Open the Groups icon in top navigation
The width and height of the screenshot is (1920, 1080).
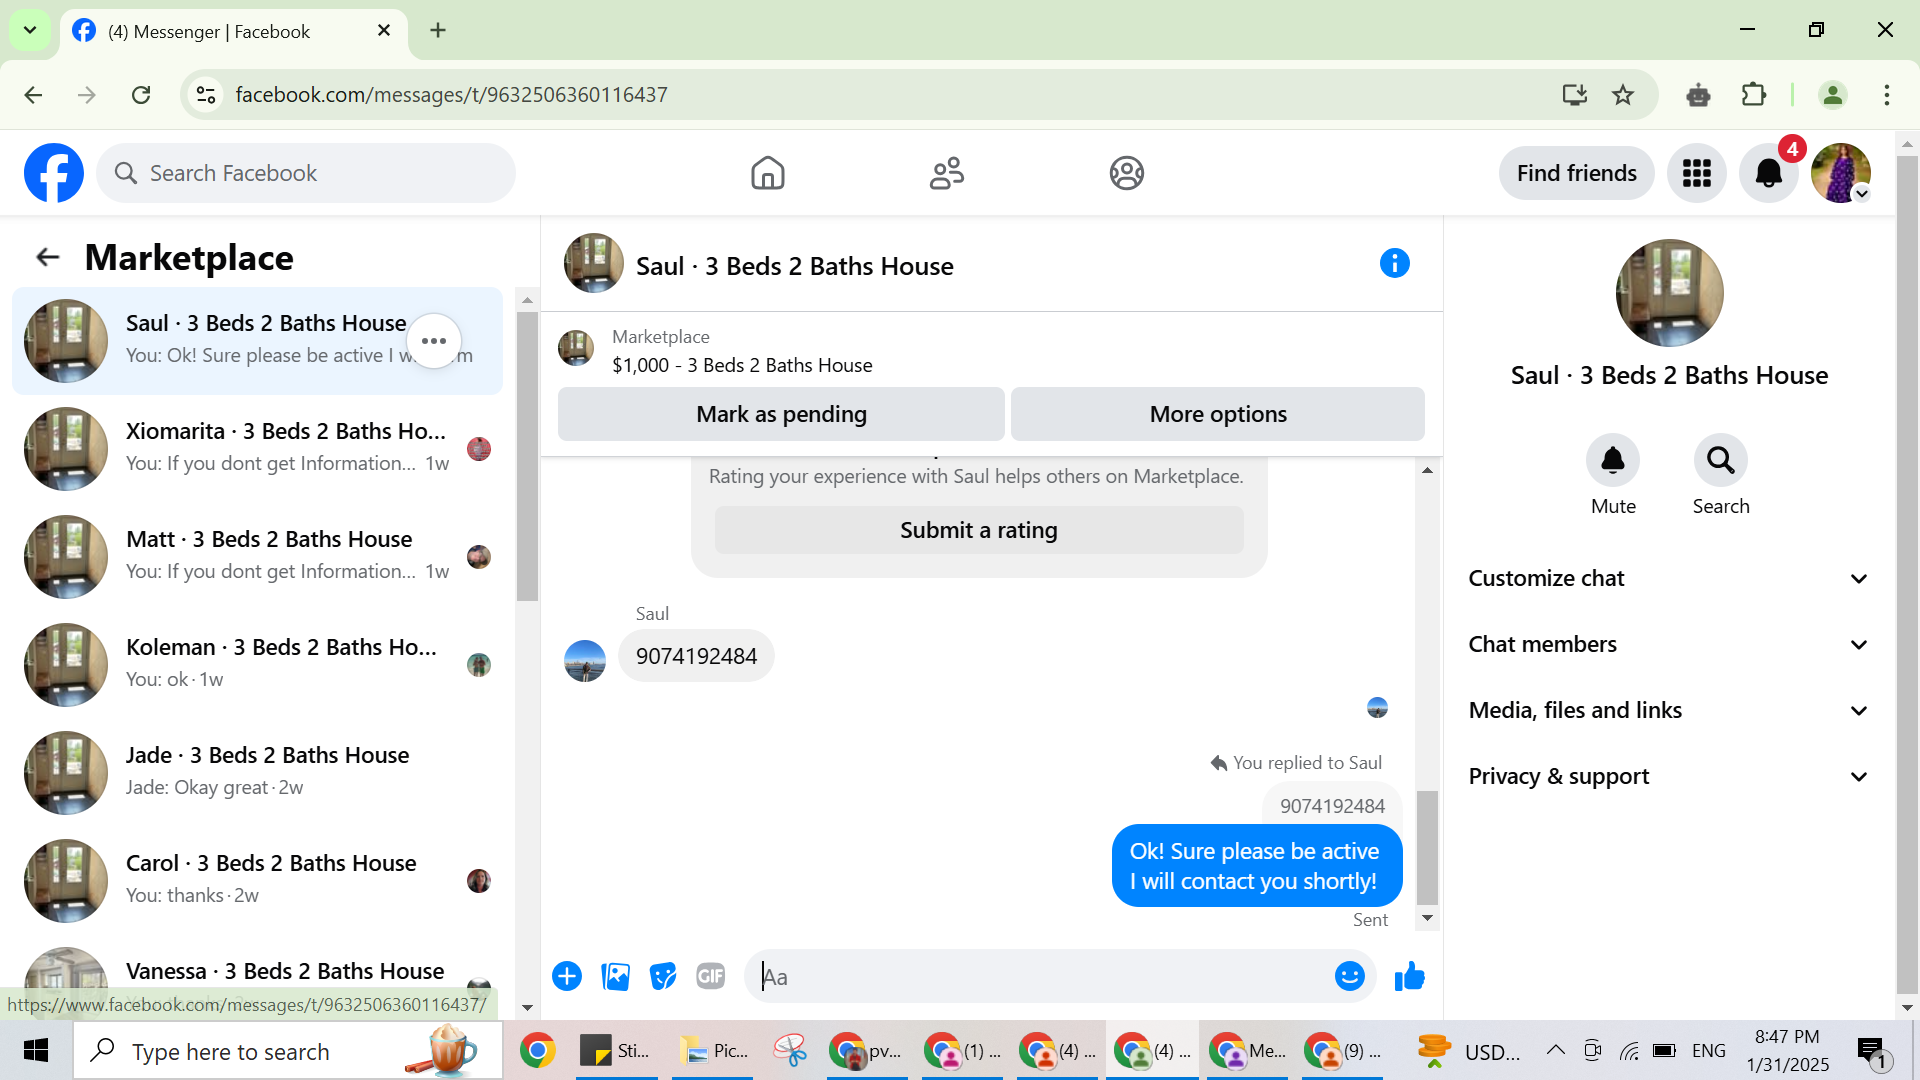1127,173
